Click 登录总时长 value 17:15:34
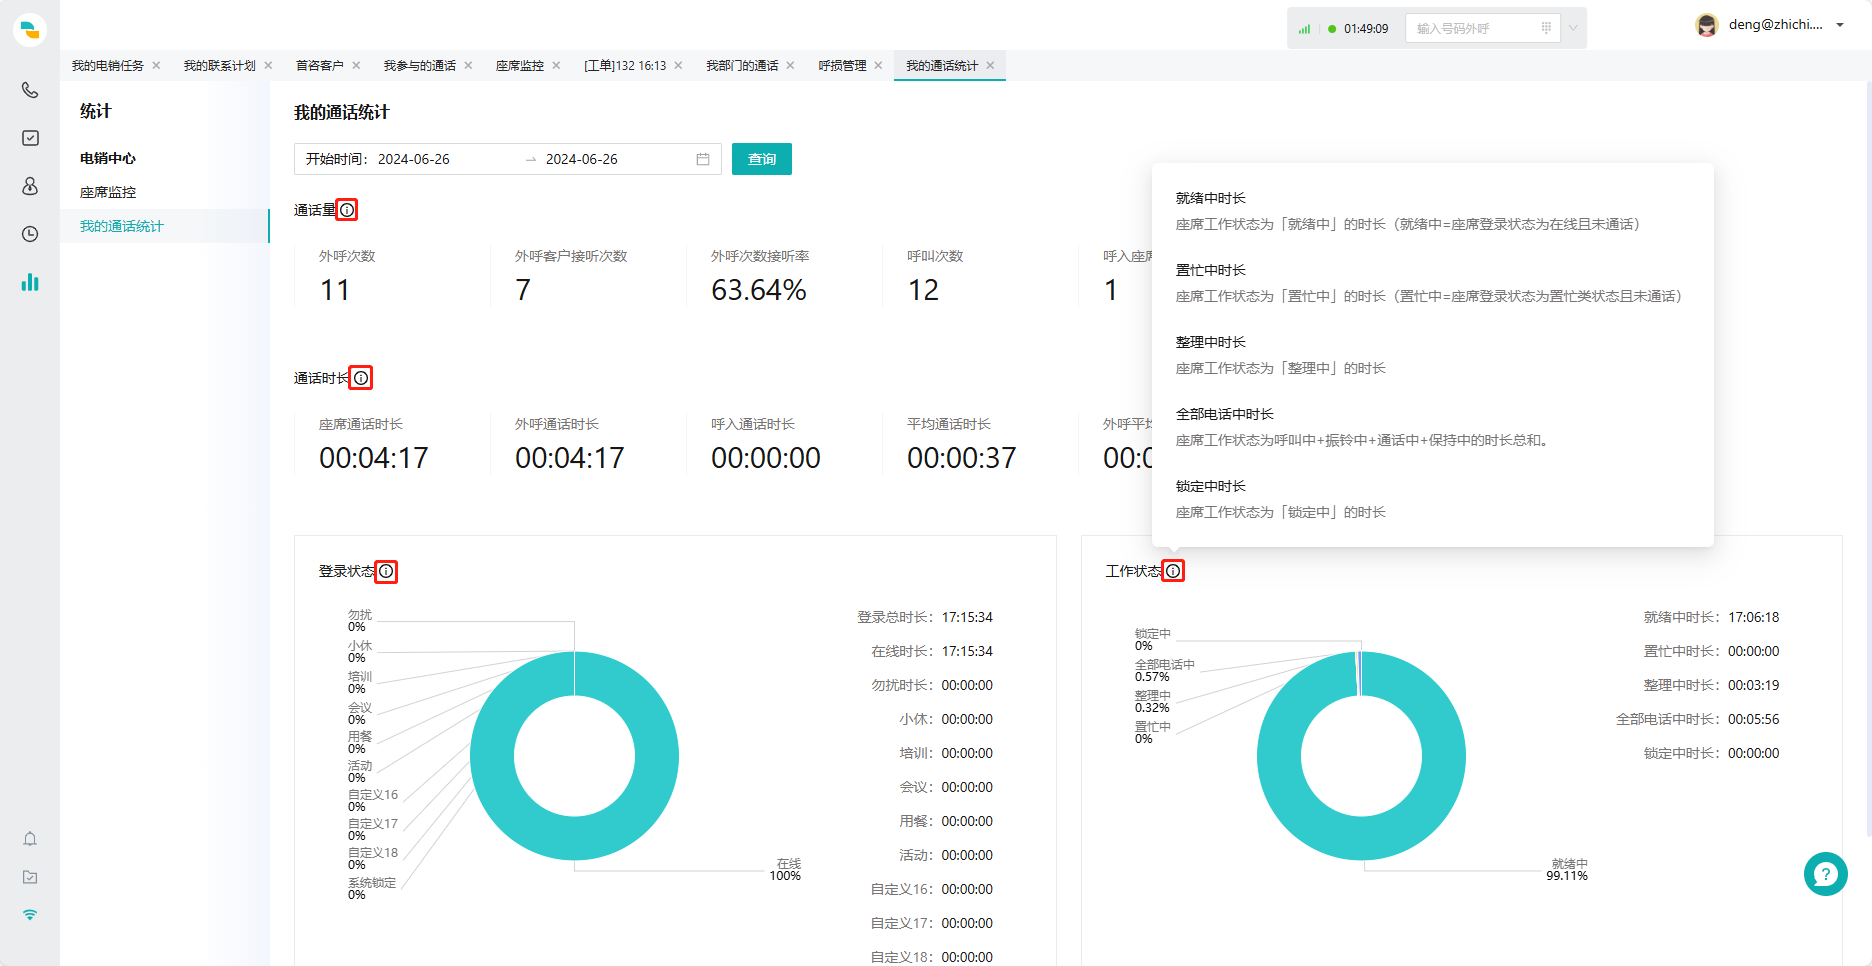Viewport: 1872px width, 966px height. coord(967,617)
